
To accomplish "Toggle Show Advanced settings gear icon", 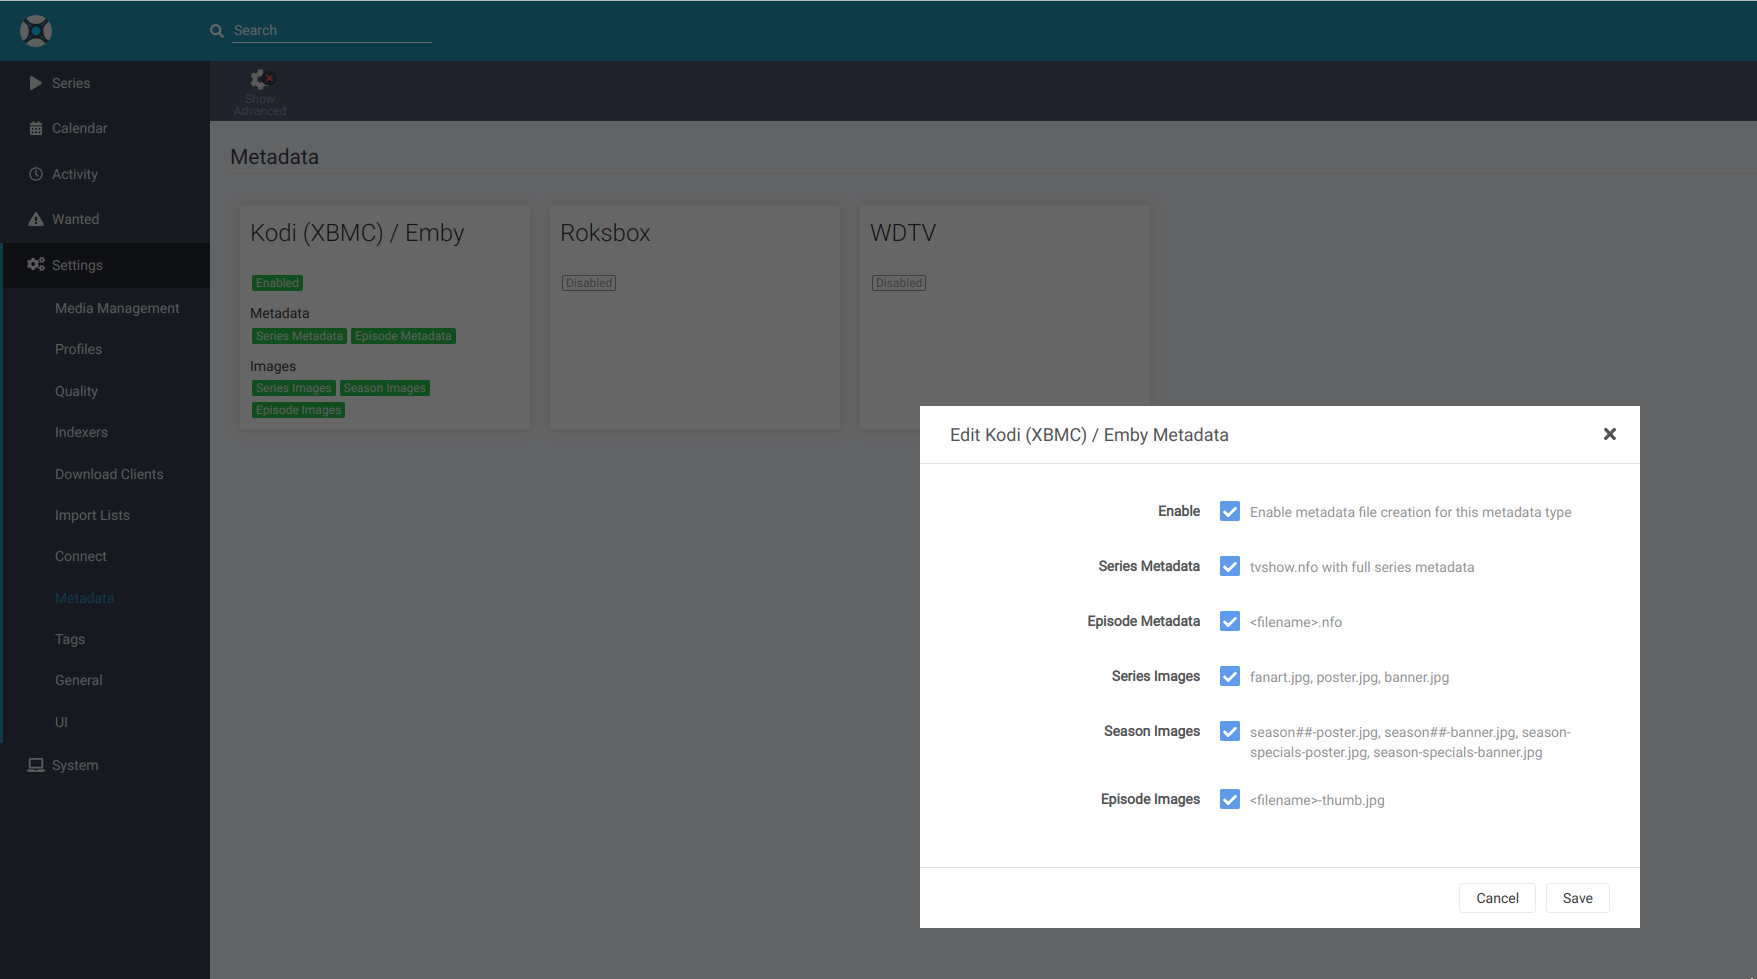I will 261,80.
